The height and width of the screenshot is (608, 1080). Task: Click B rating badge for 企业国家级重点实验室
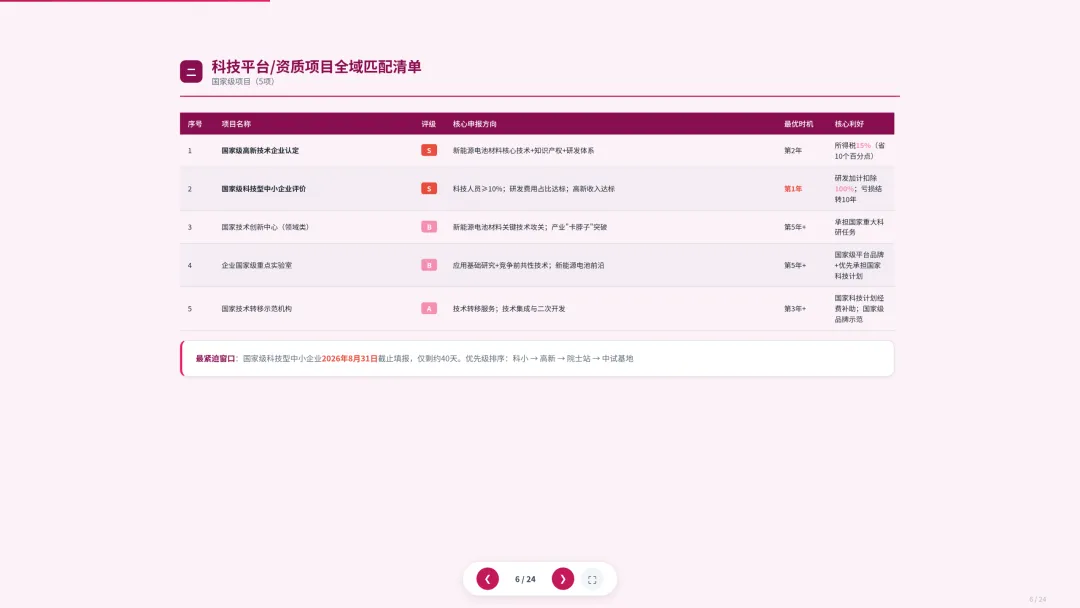429,265
